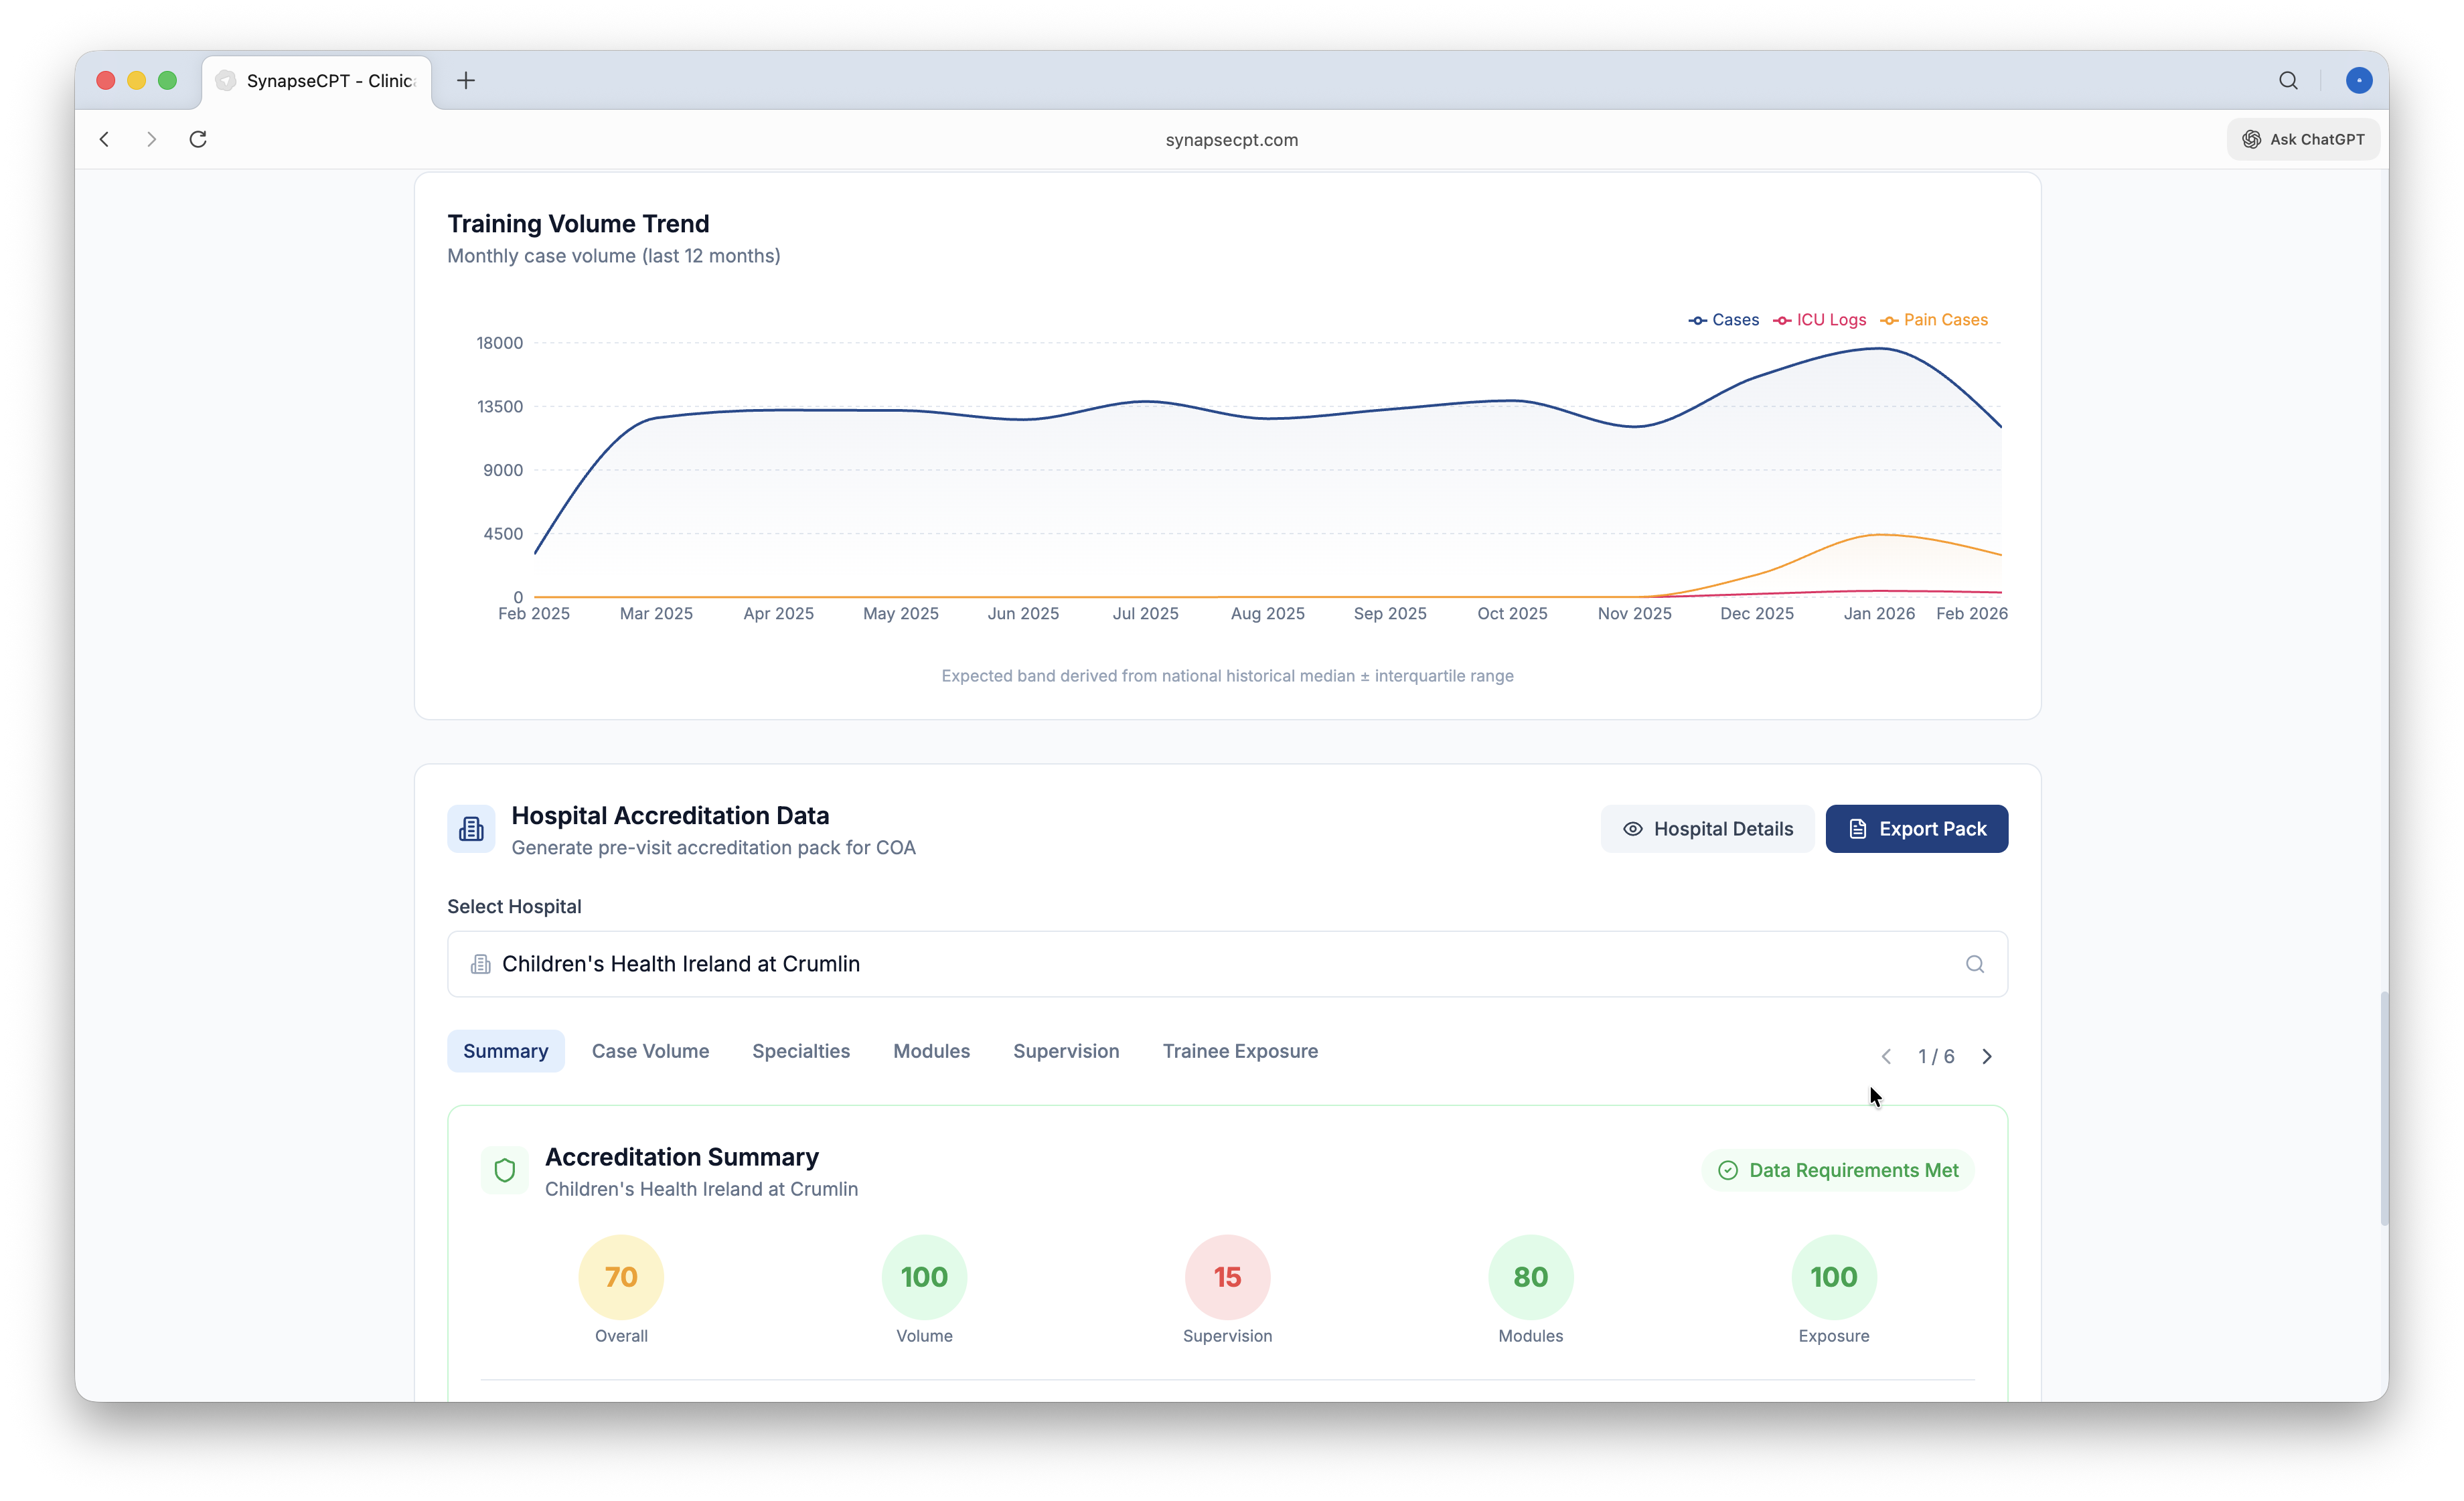View Hospital Details
Screen dimensions: 2464x1501
[x=1707, y=829]
